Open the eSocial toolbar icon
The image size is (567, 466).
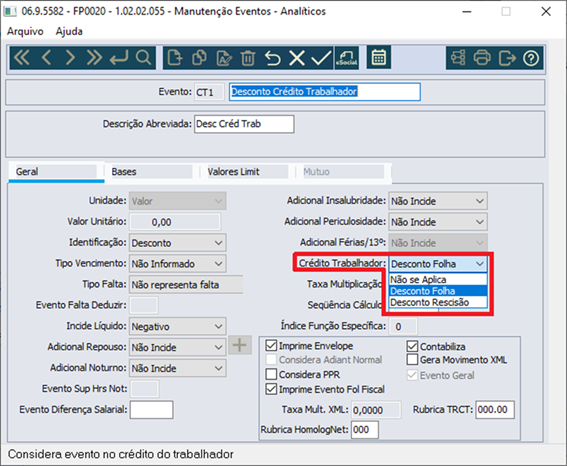(x=347, y=57)
